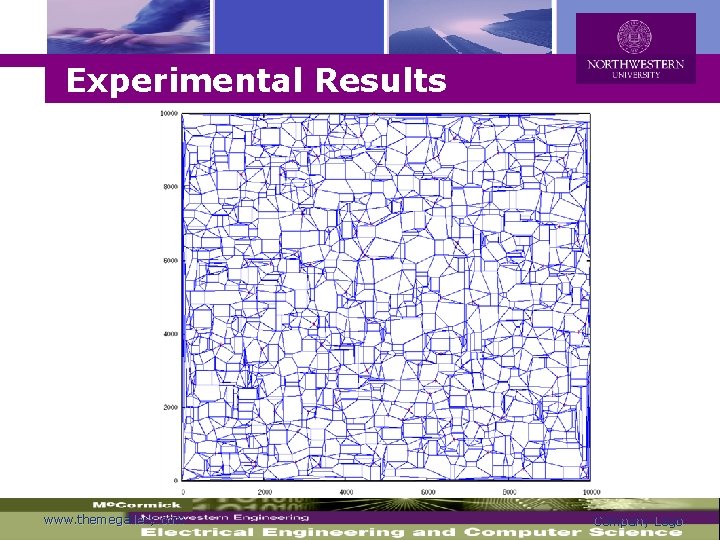Click the 10000 label on the y-axis
Screen dimensions: 720x540
tap(169, 113)
